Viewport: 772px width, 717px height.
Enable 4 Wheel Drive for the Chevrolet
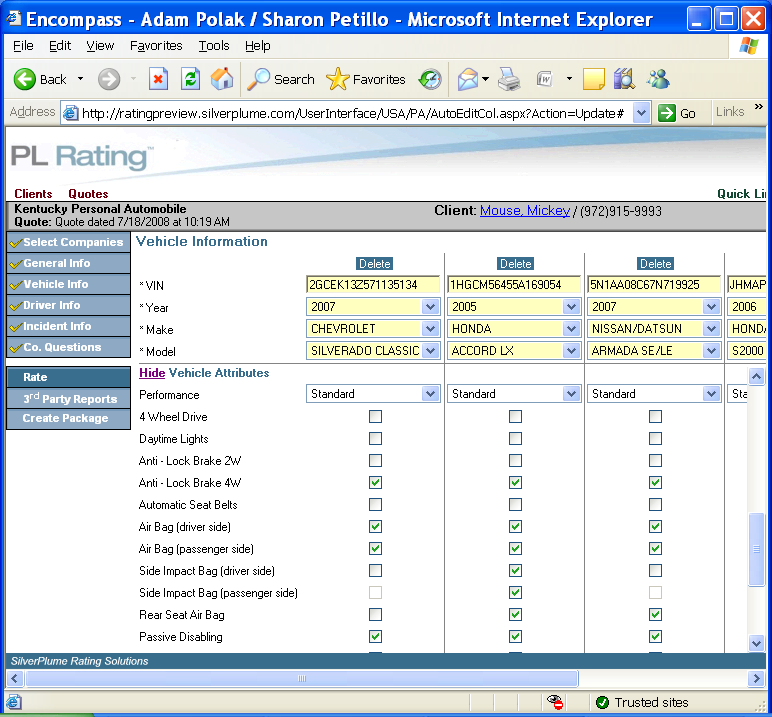click(375, 417)
